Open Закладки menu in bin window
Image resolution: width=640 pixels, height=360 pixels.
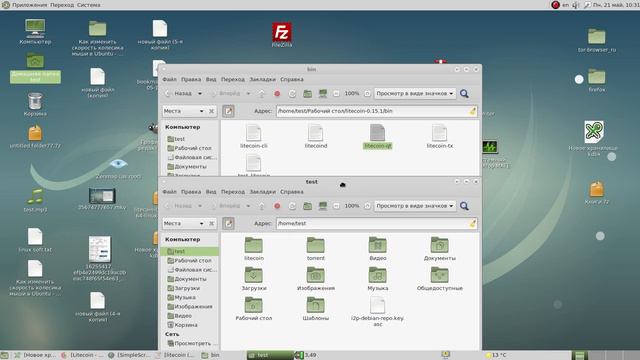[262, 79]
